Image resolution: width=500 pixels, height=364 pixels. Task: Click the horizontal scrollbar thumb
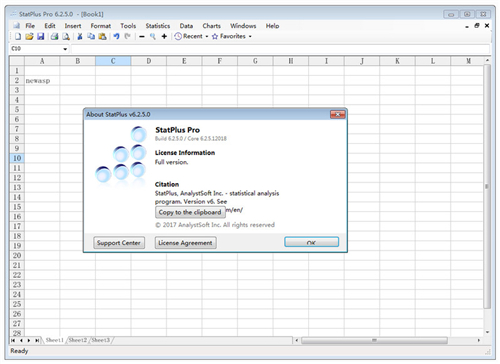coord(374,340)
